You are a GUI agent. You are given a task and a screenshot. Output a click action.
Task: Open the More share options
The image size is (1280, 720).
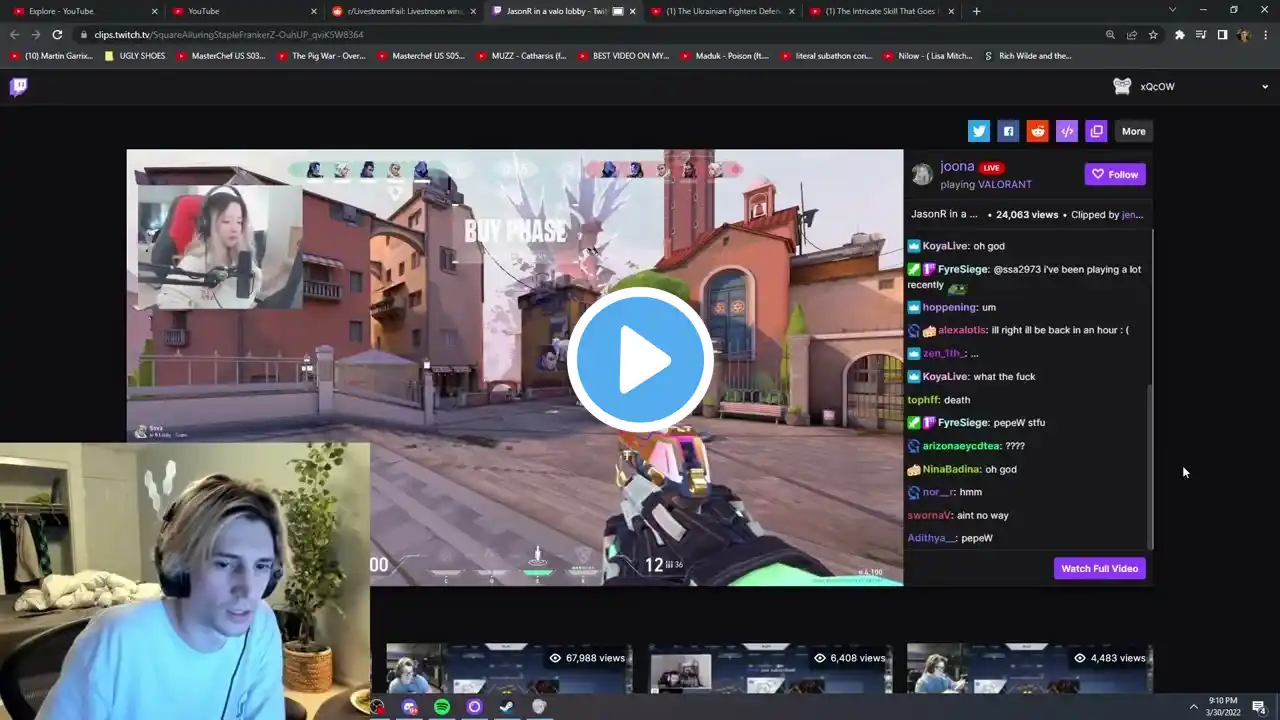tap(1133, 131)
